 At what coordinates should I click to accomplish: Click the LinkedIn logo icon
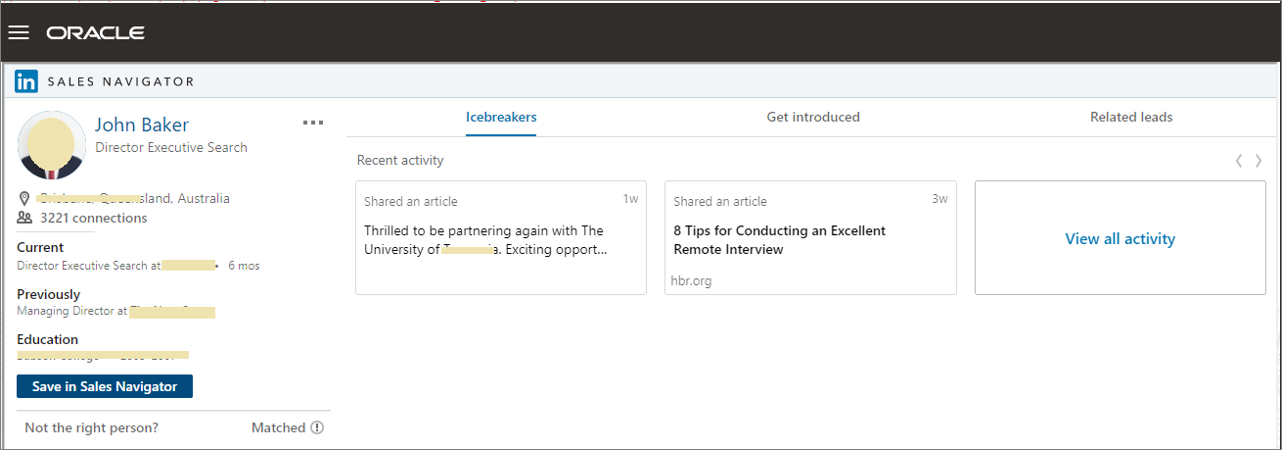pyautogui.click(x=27, y=81)
